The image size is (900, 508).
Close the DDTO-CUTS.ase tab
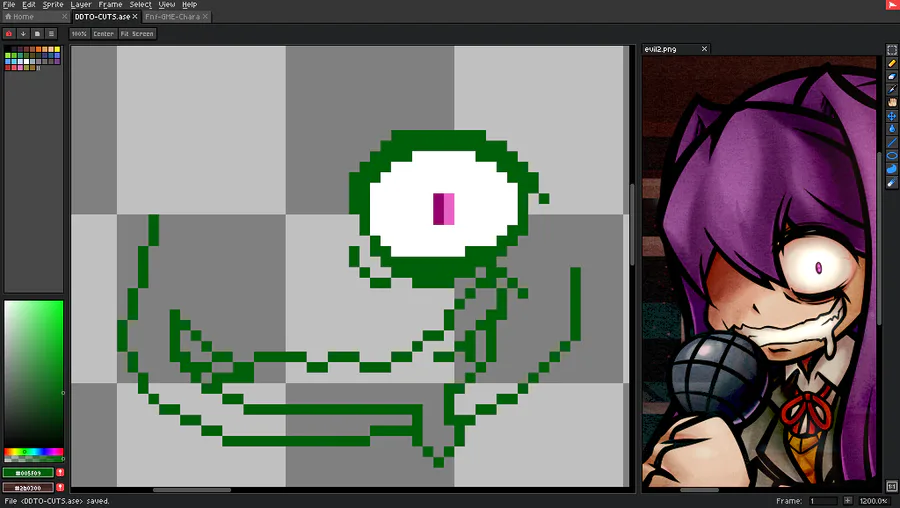coord(135,17)
